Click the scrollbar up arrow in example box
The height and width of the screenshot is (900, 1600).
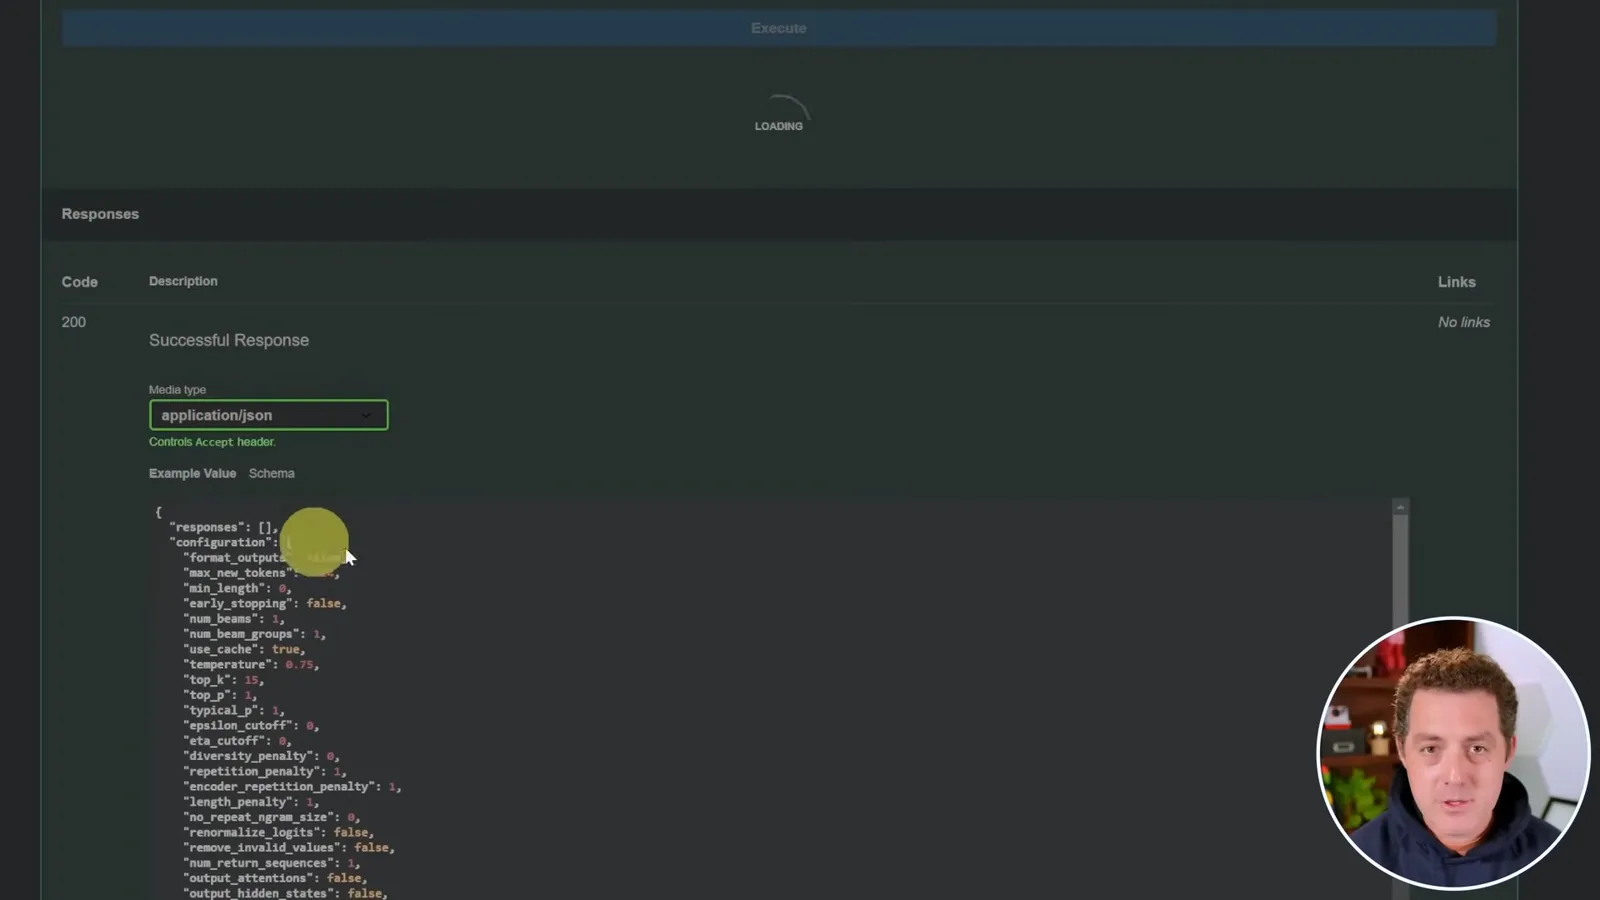pyautogui.click(x=1400, y=508)
